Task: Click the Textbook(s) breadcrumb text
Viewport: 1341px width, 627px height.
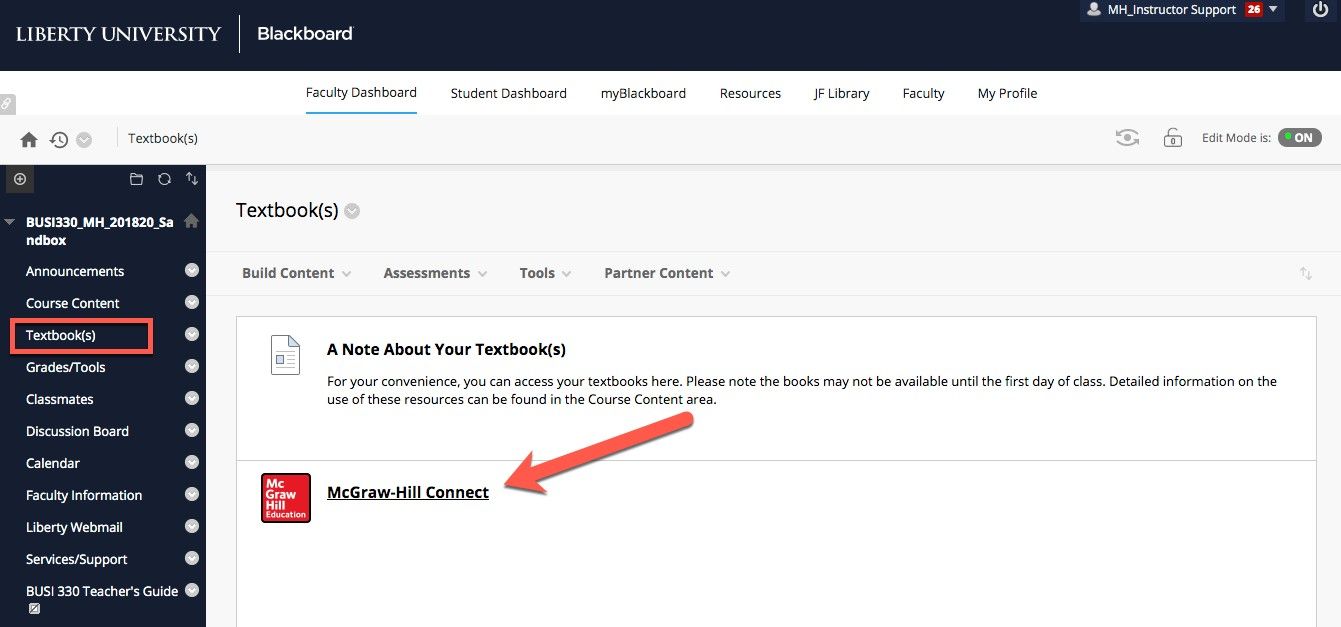Action: click(163, 138)
